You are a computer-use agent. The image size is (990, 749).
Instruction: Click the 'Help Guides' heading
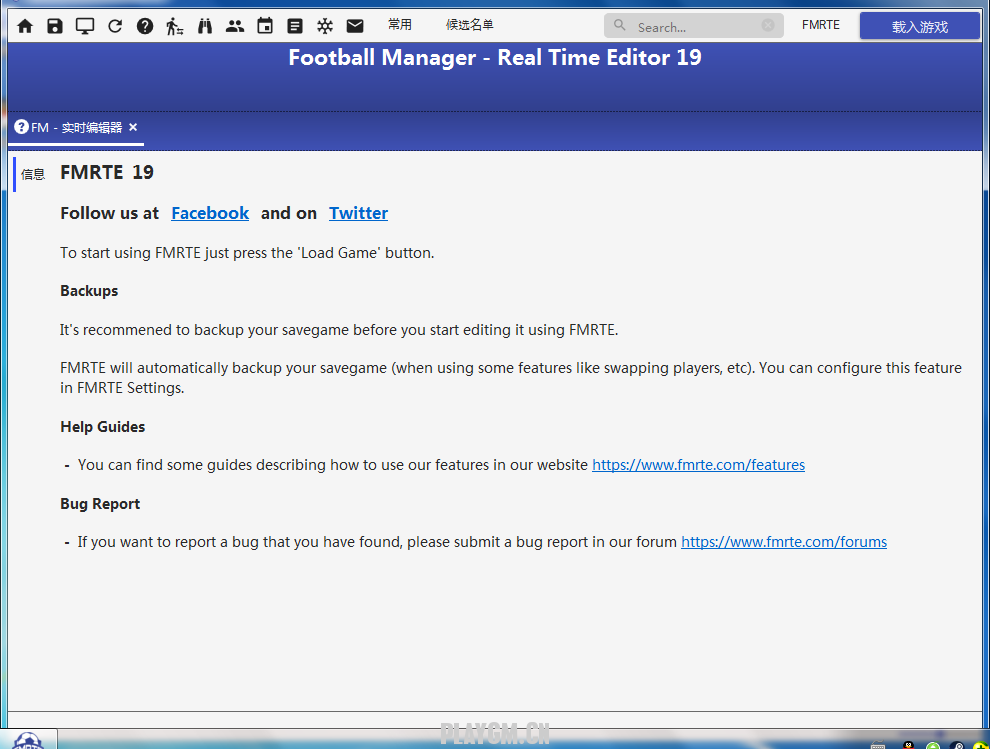103,427
